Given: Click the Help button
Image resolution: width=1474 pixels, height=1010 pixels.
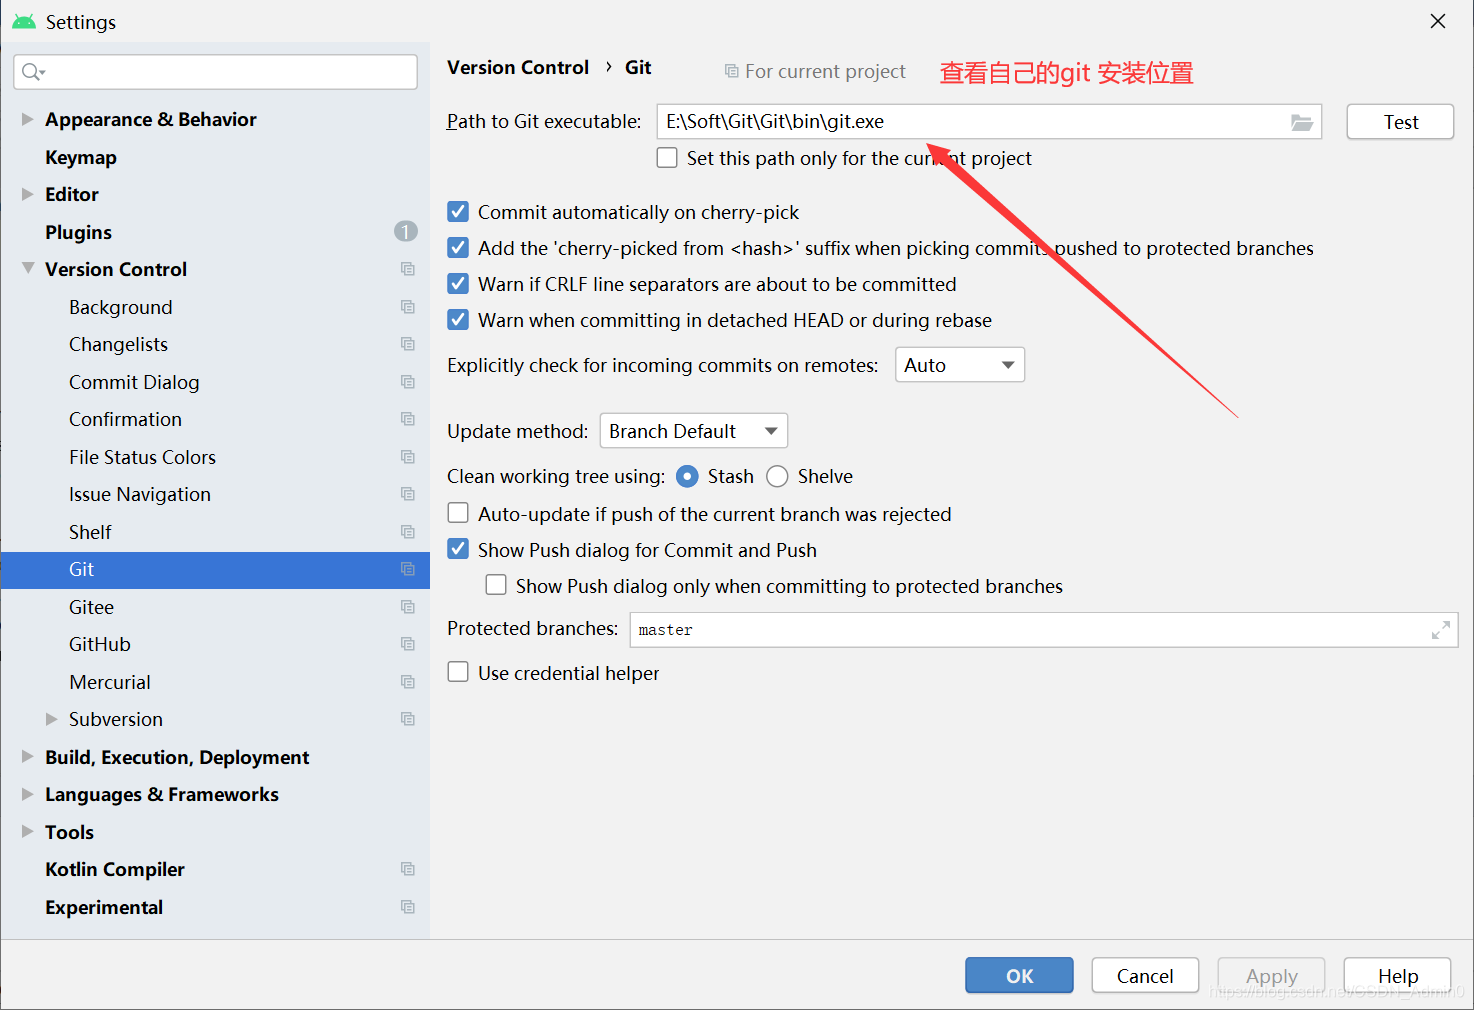Looking at the screenshot, I should 1396,975.
